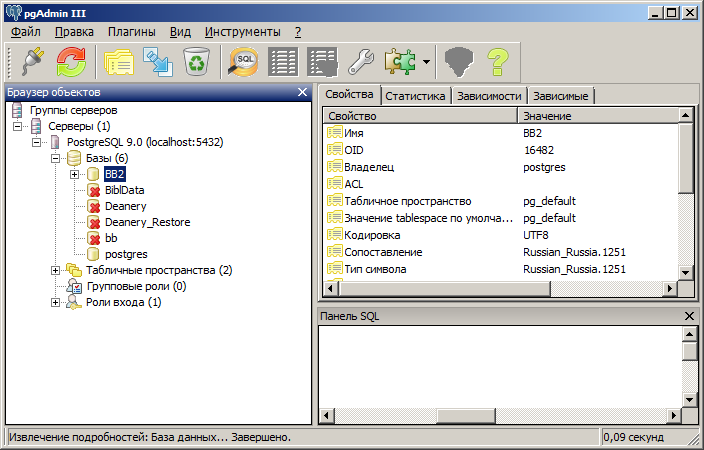Image resolution: width=704 pixels, height=450 pixels.
Task: Select the bb database
Action: (111, 238)
